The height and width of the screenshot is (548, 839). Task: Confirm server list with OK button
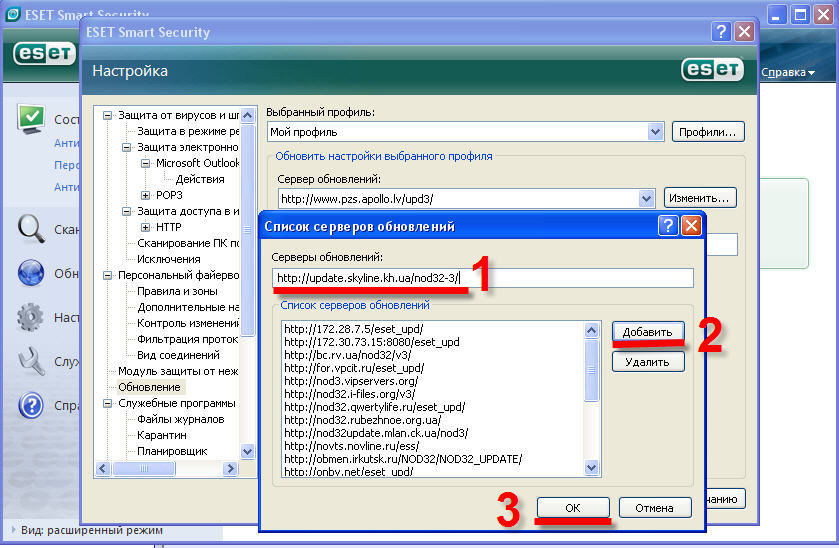tap(573, 507)
